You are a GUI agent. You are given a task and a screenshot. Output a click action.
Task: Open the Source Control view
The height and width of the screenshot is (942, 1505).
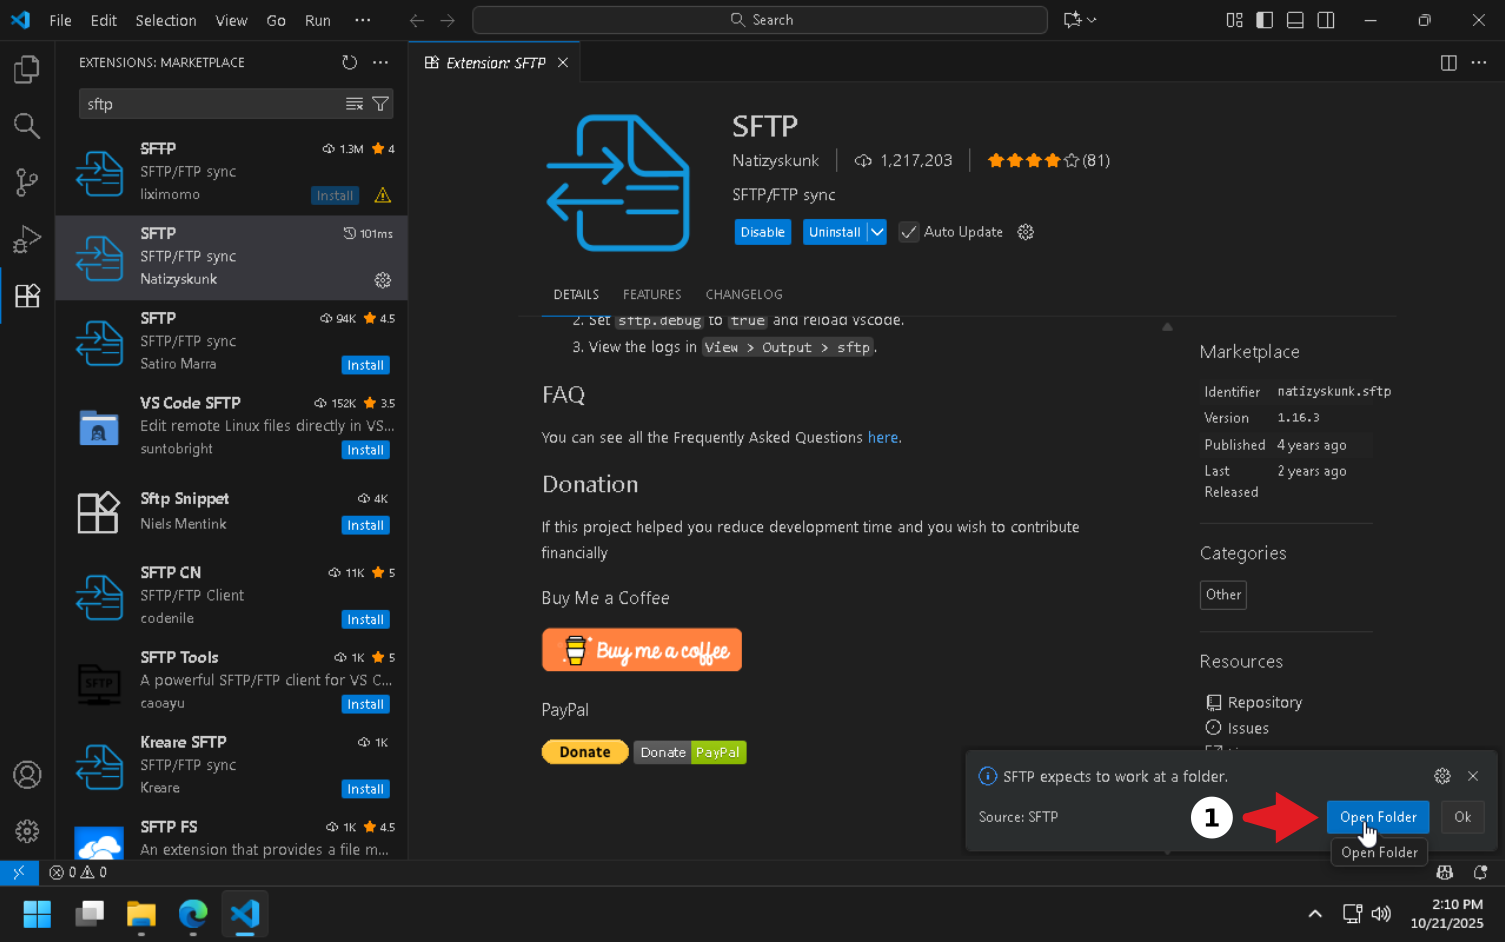(x=27, y=182)
